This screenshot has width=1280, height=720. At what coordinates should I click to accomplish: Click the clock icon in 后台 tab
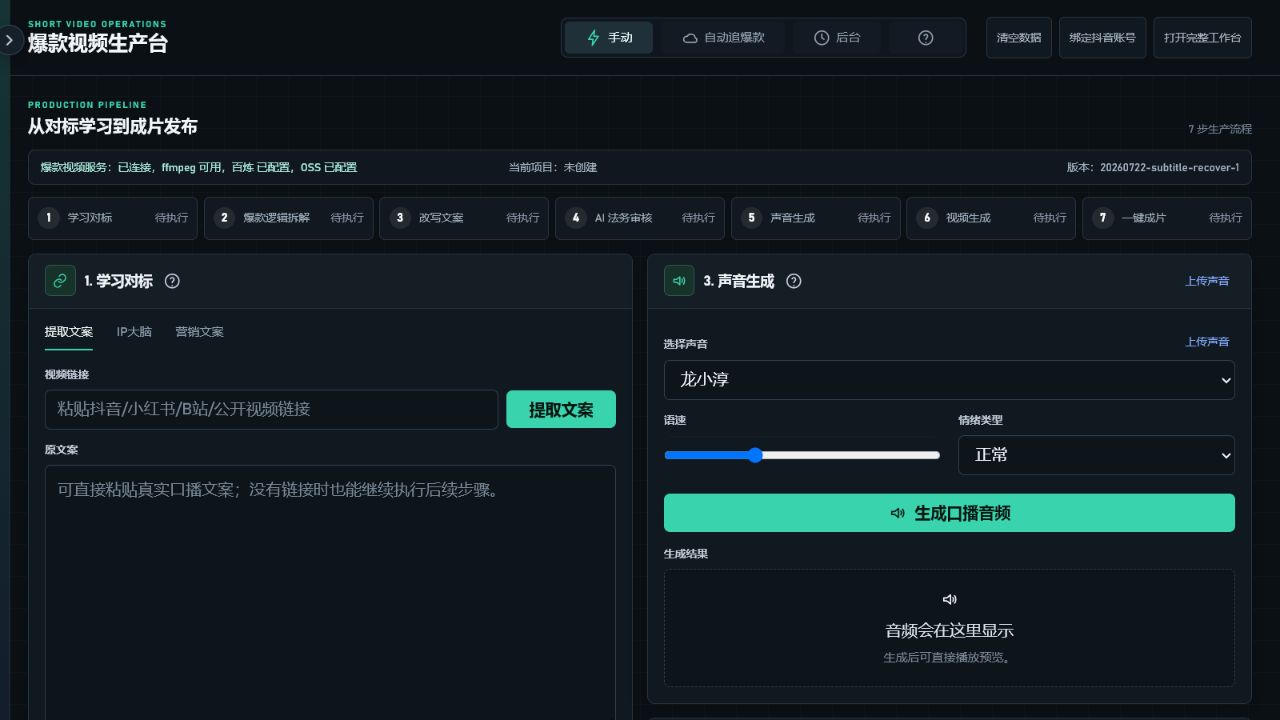(x=821, y=38)
